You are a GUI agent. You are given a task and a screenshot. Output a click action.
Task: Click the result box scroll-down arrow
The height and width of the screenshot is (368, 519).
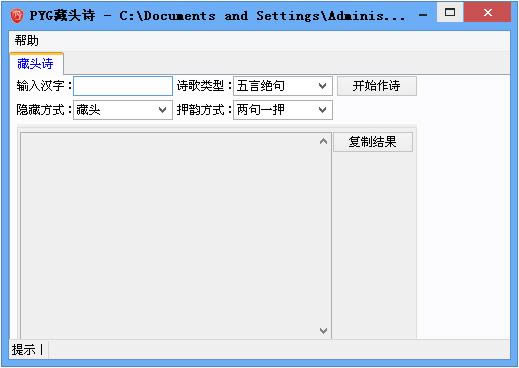(x=323, y=331)
